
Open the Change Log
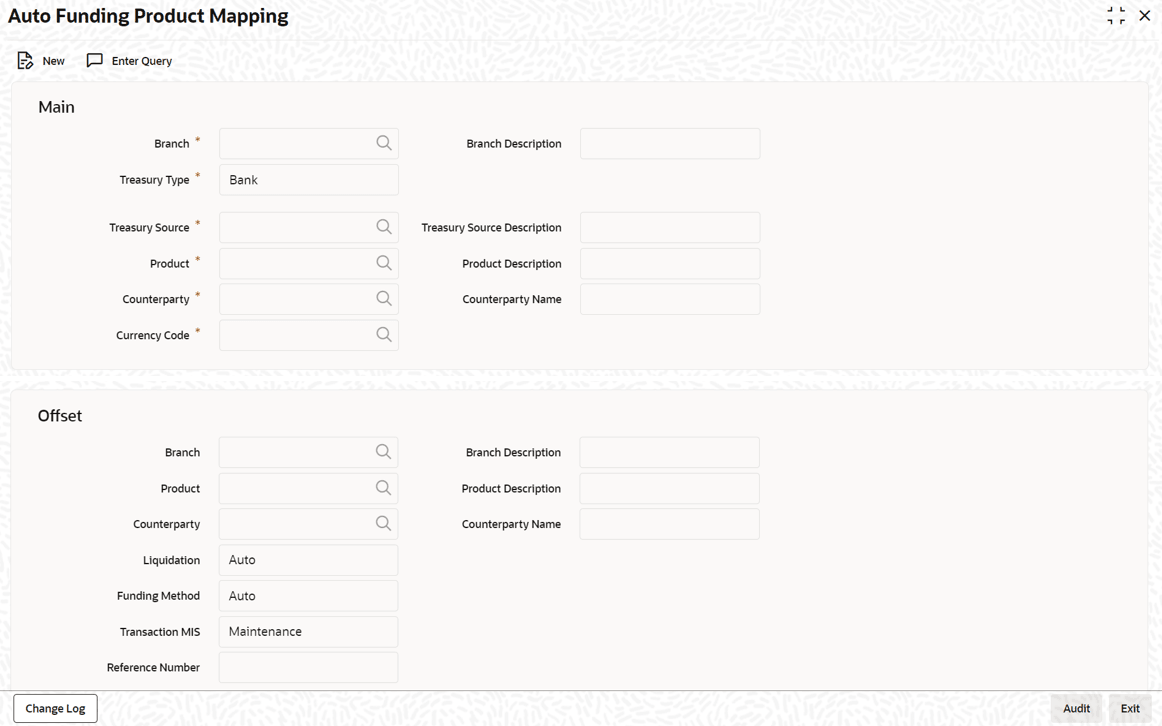56,708
